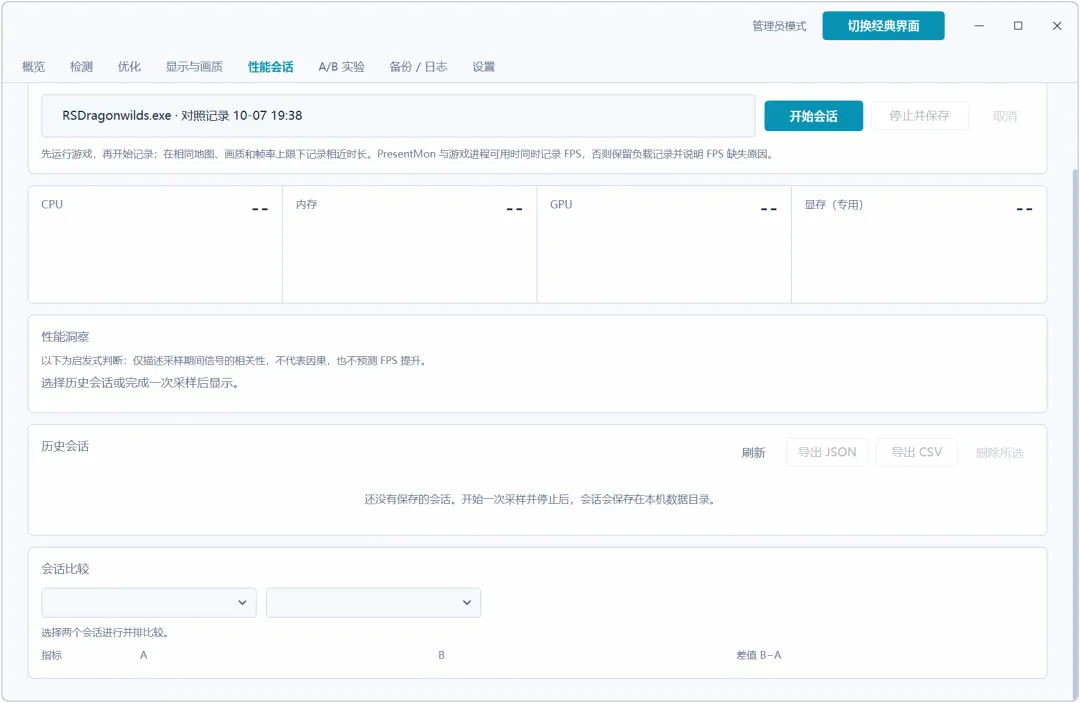Click the 管理员模式 label
1080x703 pixels.
(779, 26)
